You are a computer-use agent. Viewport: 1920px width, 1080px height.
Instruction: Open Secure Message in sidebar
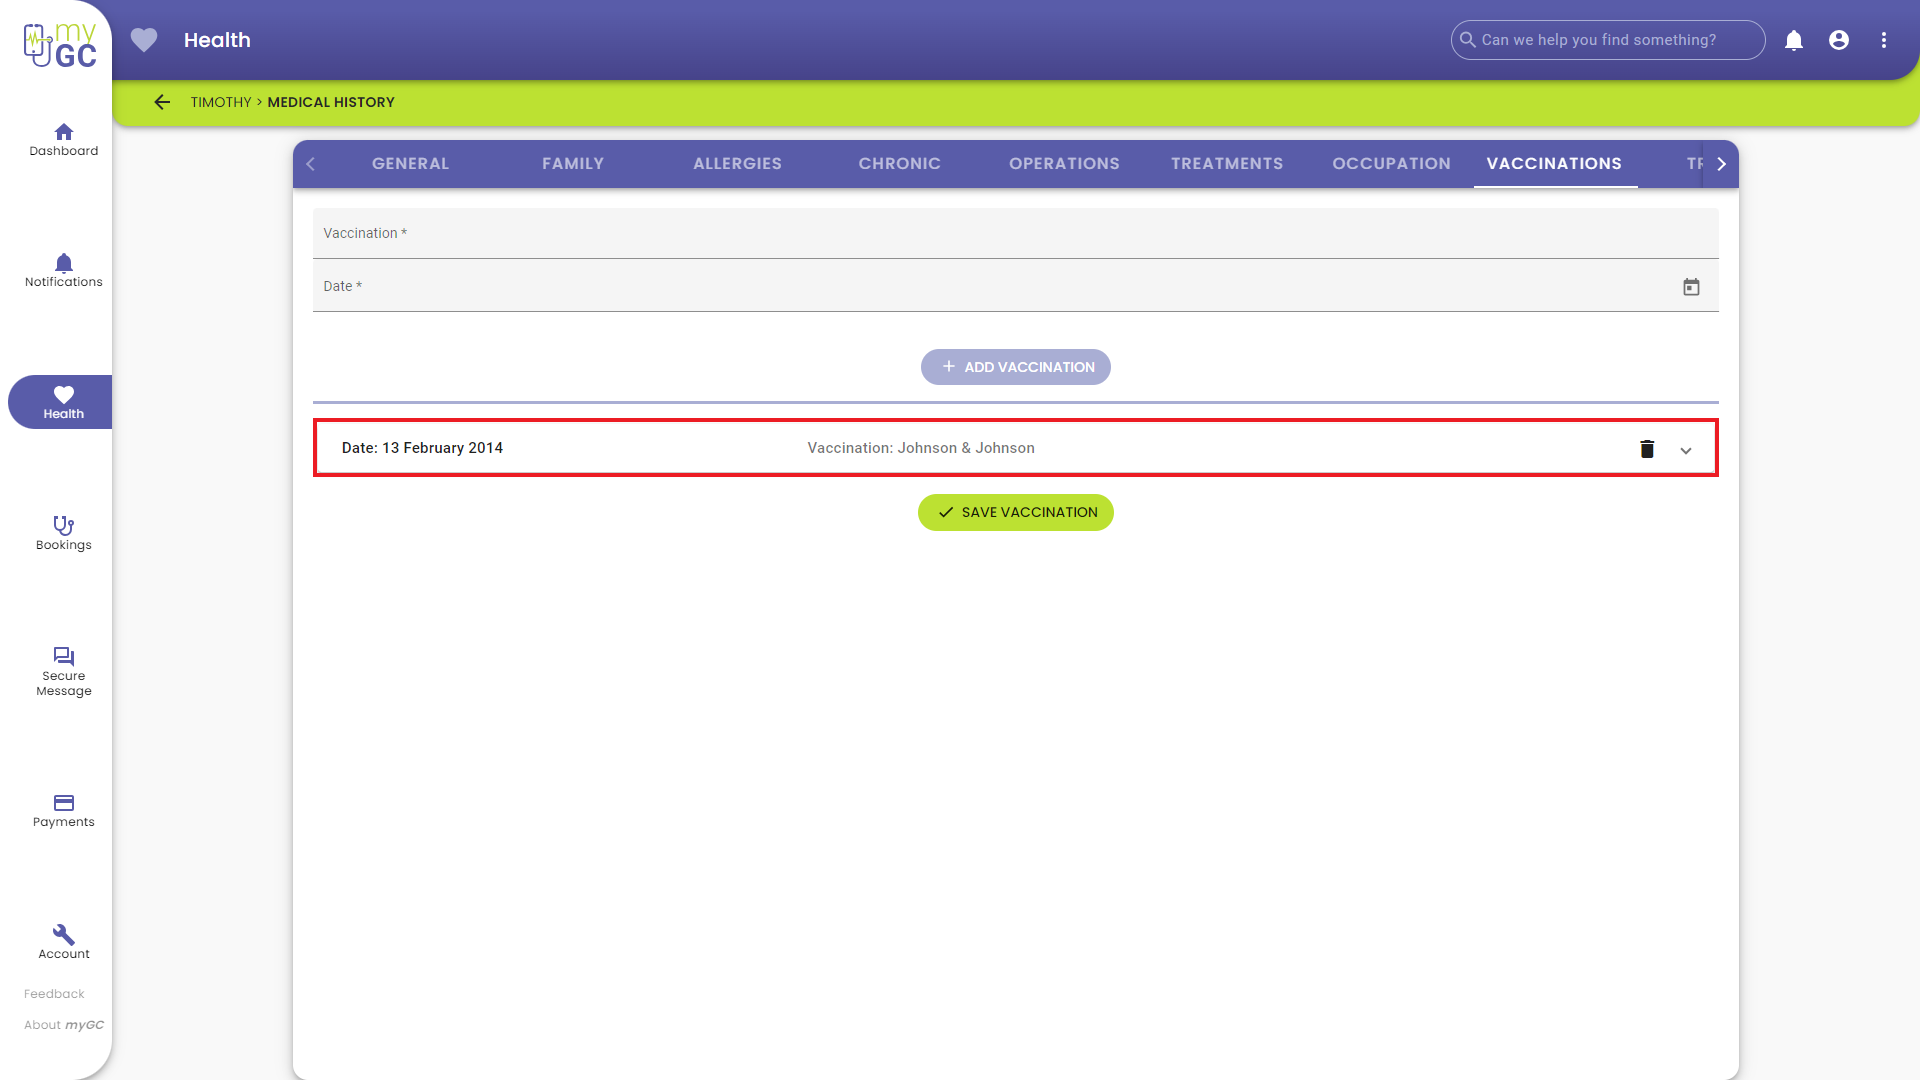click(x=64, y=671)
